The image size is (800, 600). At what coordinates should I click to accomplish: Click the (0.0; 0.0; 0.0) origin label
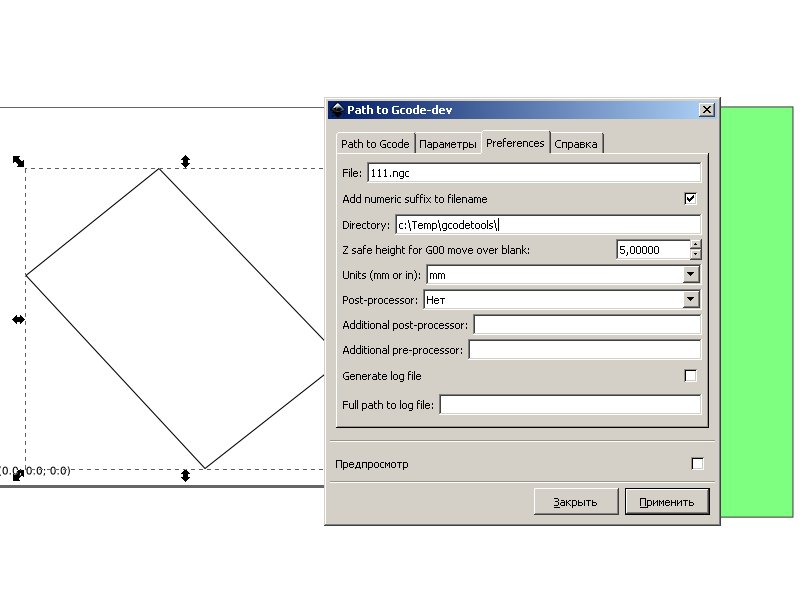tap(35, 470)
